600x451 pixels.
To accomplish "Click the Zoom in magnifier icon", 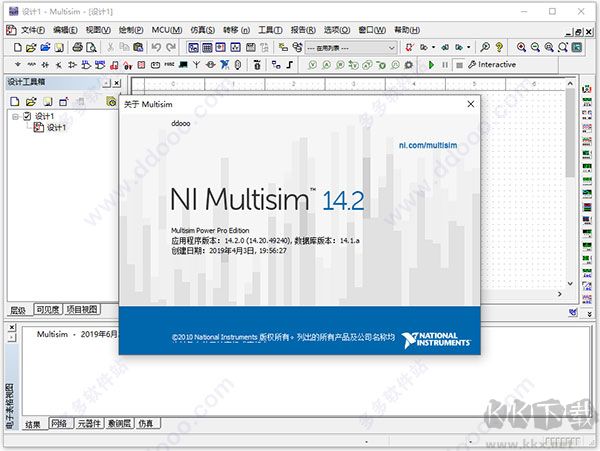I will [x=521, y=47].
